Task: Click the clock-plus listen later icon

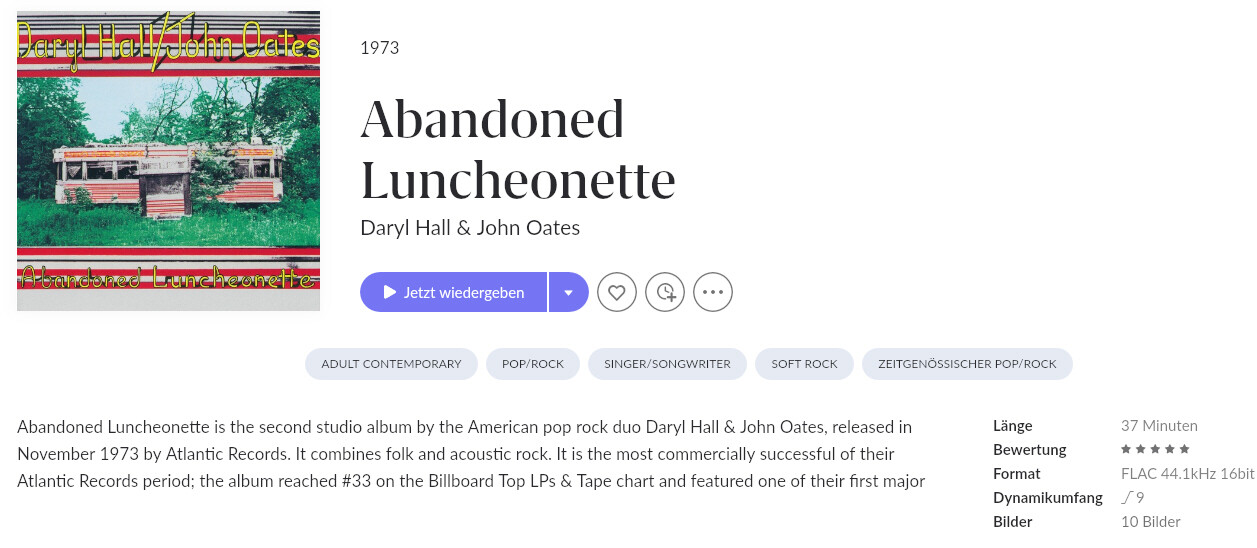Action: pos(665,292)
